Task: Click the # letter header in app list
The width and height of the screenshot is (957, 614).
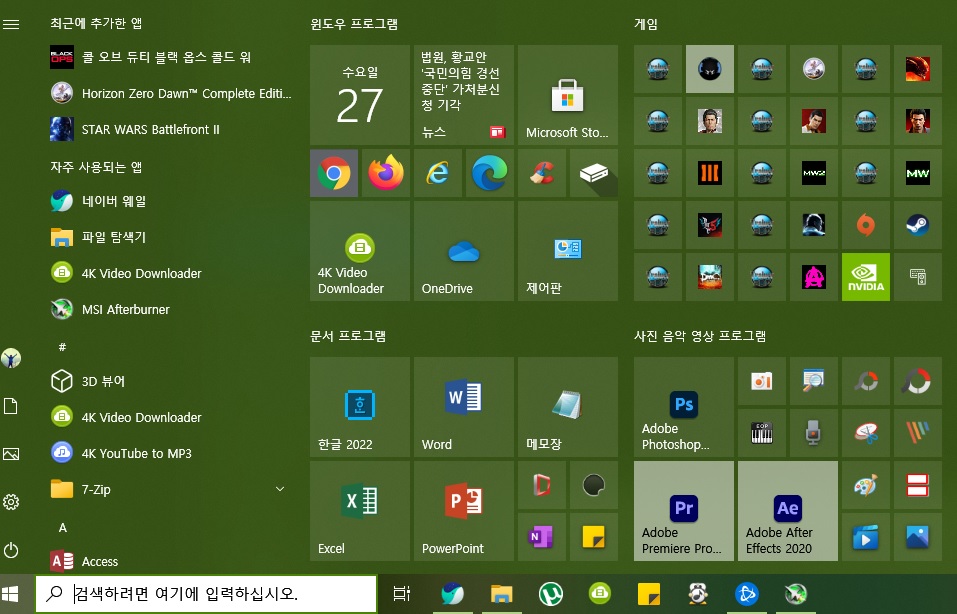Action: (x=62, y=347)
